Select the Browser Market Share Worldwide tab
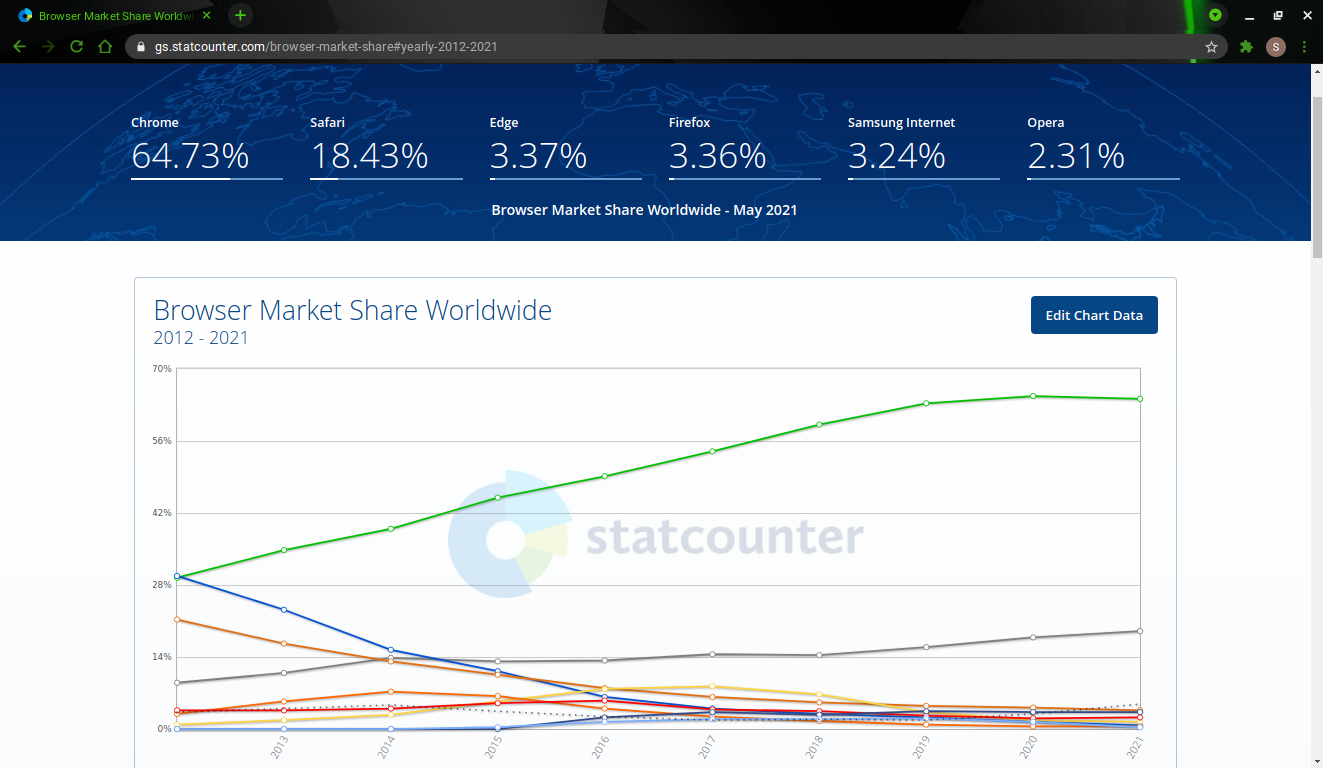 click(110, 16)
